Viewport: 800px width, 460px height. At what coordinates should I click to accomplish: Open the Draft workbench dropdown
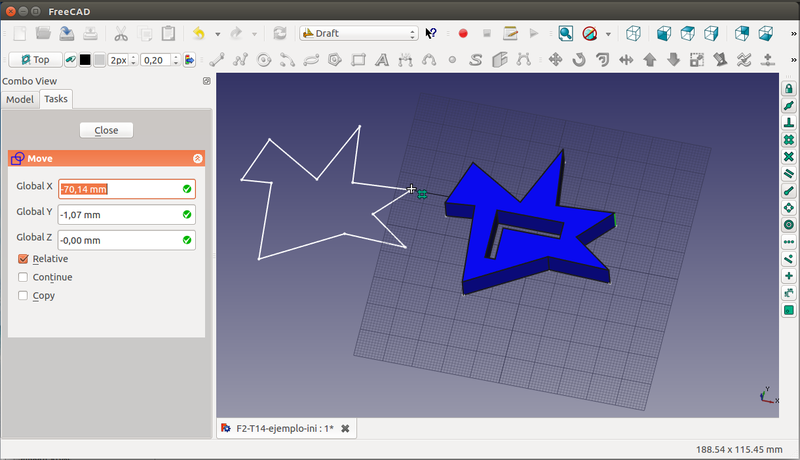click(358, 33)
